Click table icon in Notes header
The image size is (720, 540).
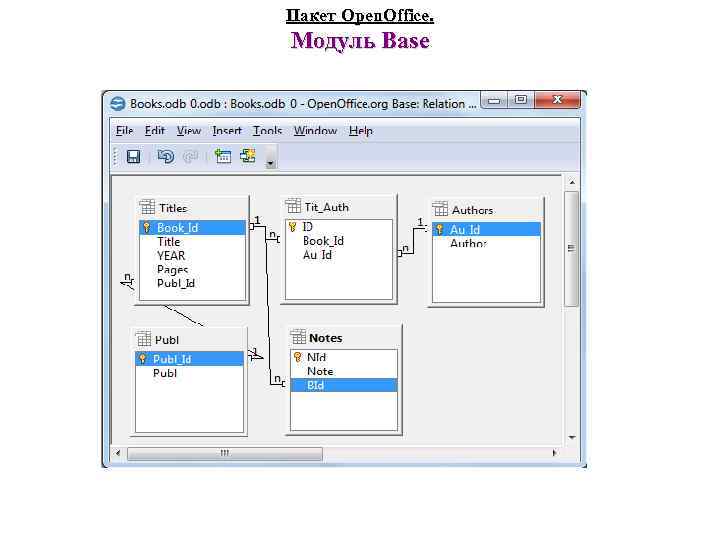298,337
